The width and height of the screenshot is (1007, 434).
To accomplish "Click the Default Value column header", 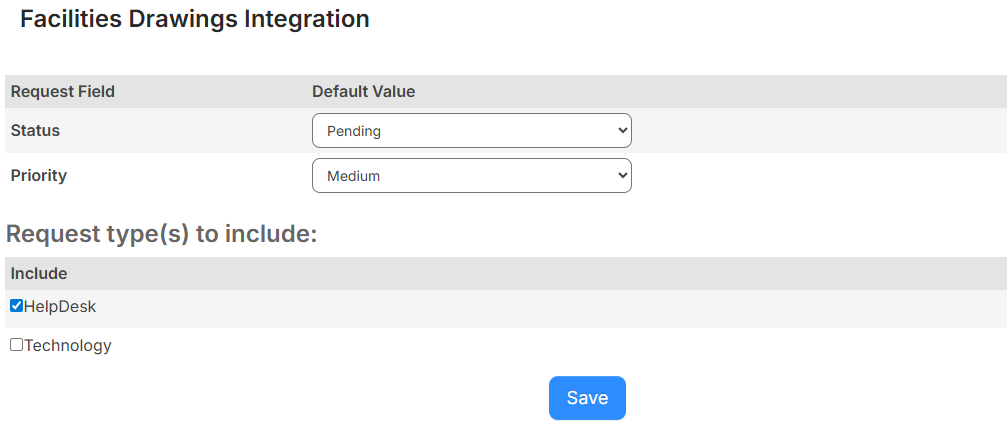I will [x=363, y=92].
